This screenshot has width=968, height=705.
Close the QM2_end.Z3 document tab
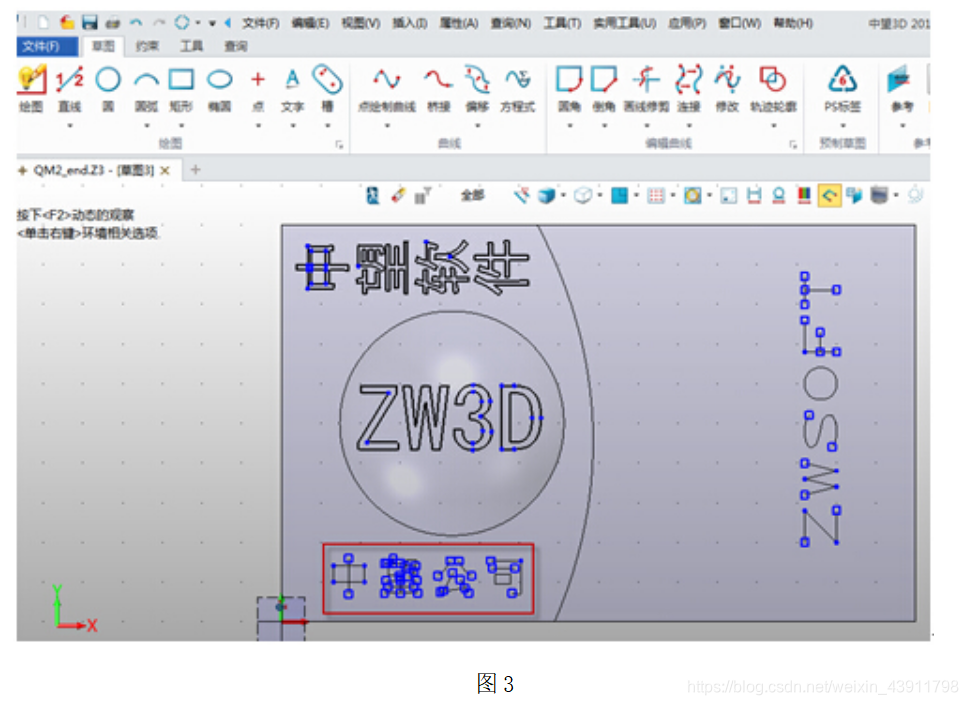(x=165, y=170)
